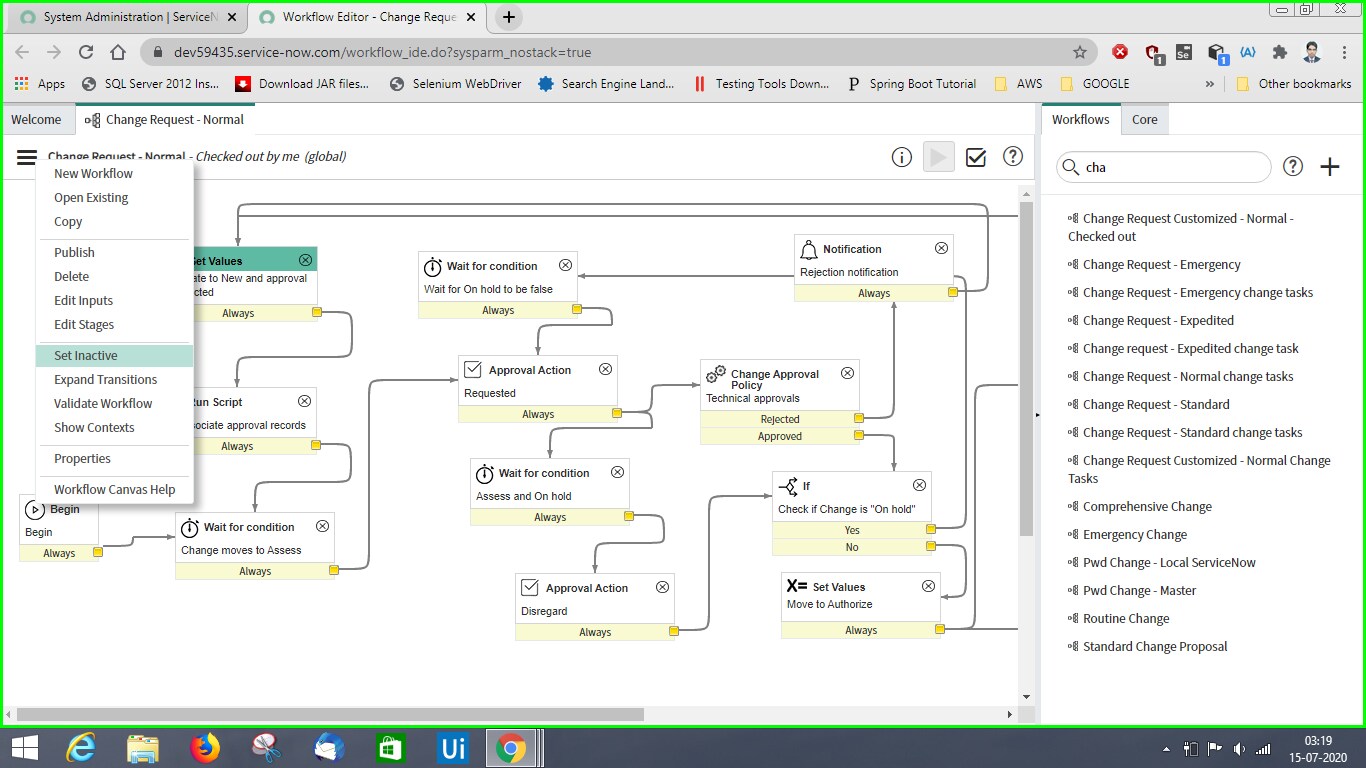
Task: Collapse the right panel splitter arrow
Action: (x=1037, y=414)
